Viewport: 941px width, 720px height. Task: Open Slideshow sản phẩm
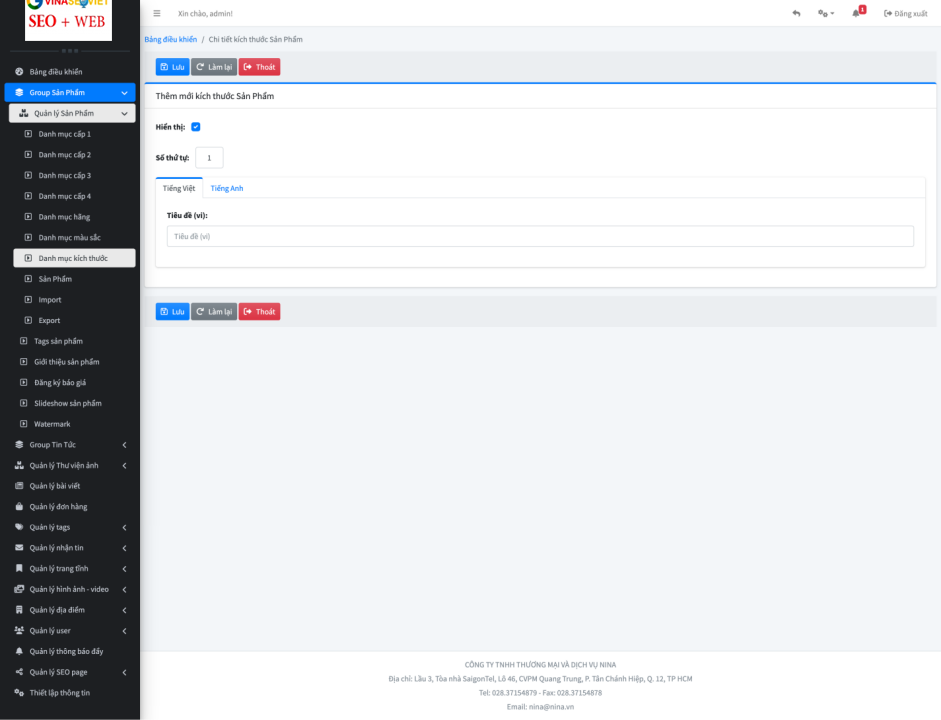[x=72, y=403]
